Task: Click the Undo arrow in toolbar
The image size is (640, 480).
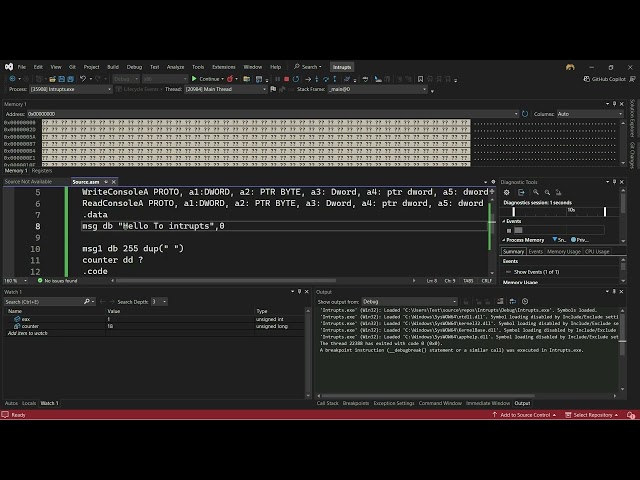Action: [83, 79]
